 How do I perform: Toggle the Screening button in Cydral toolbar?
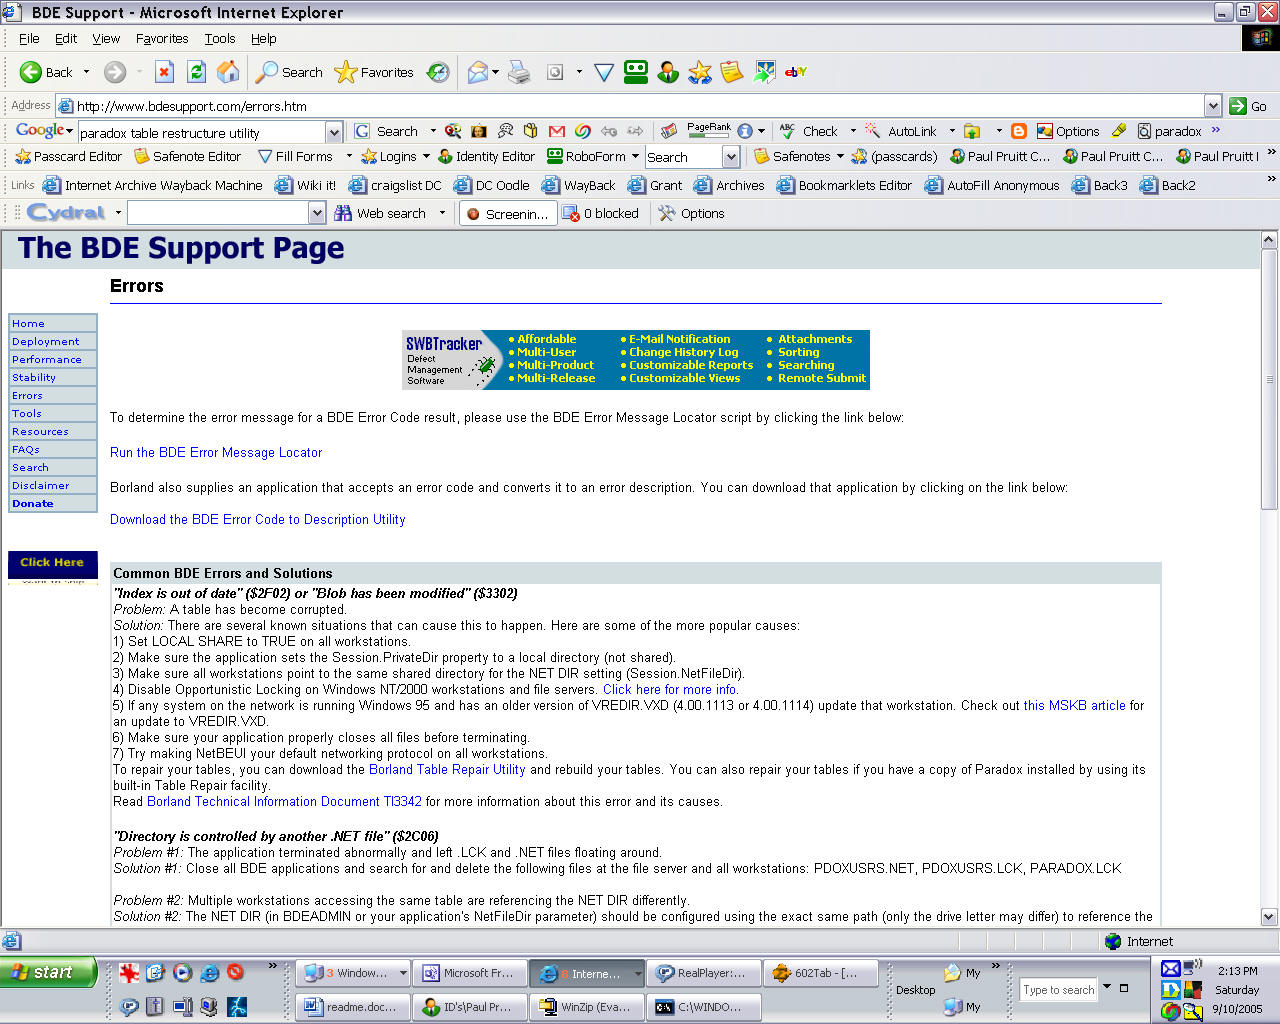507,213
